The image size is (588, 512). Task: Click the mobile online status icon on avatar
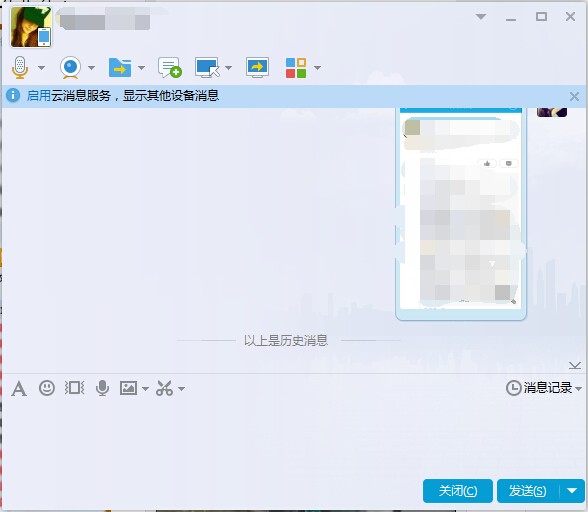point(44,37)
